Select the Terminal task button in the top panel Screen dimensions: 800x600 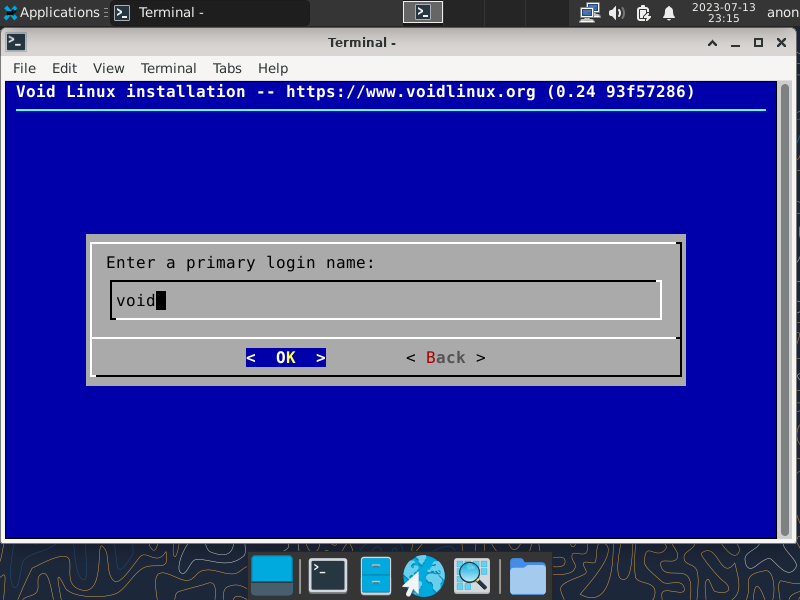tap(210, 12)
